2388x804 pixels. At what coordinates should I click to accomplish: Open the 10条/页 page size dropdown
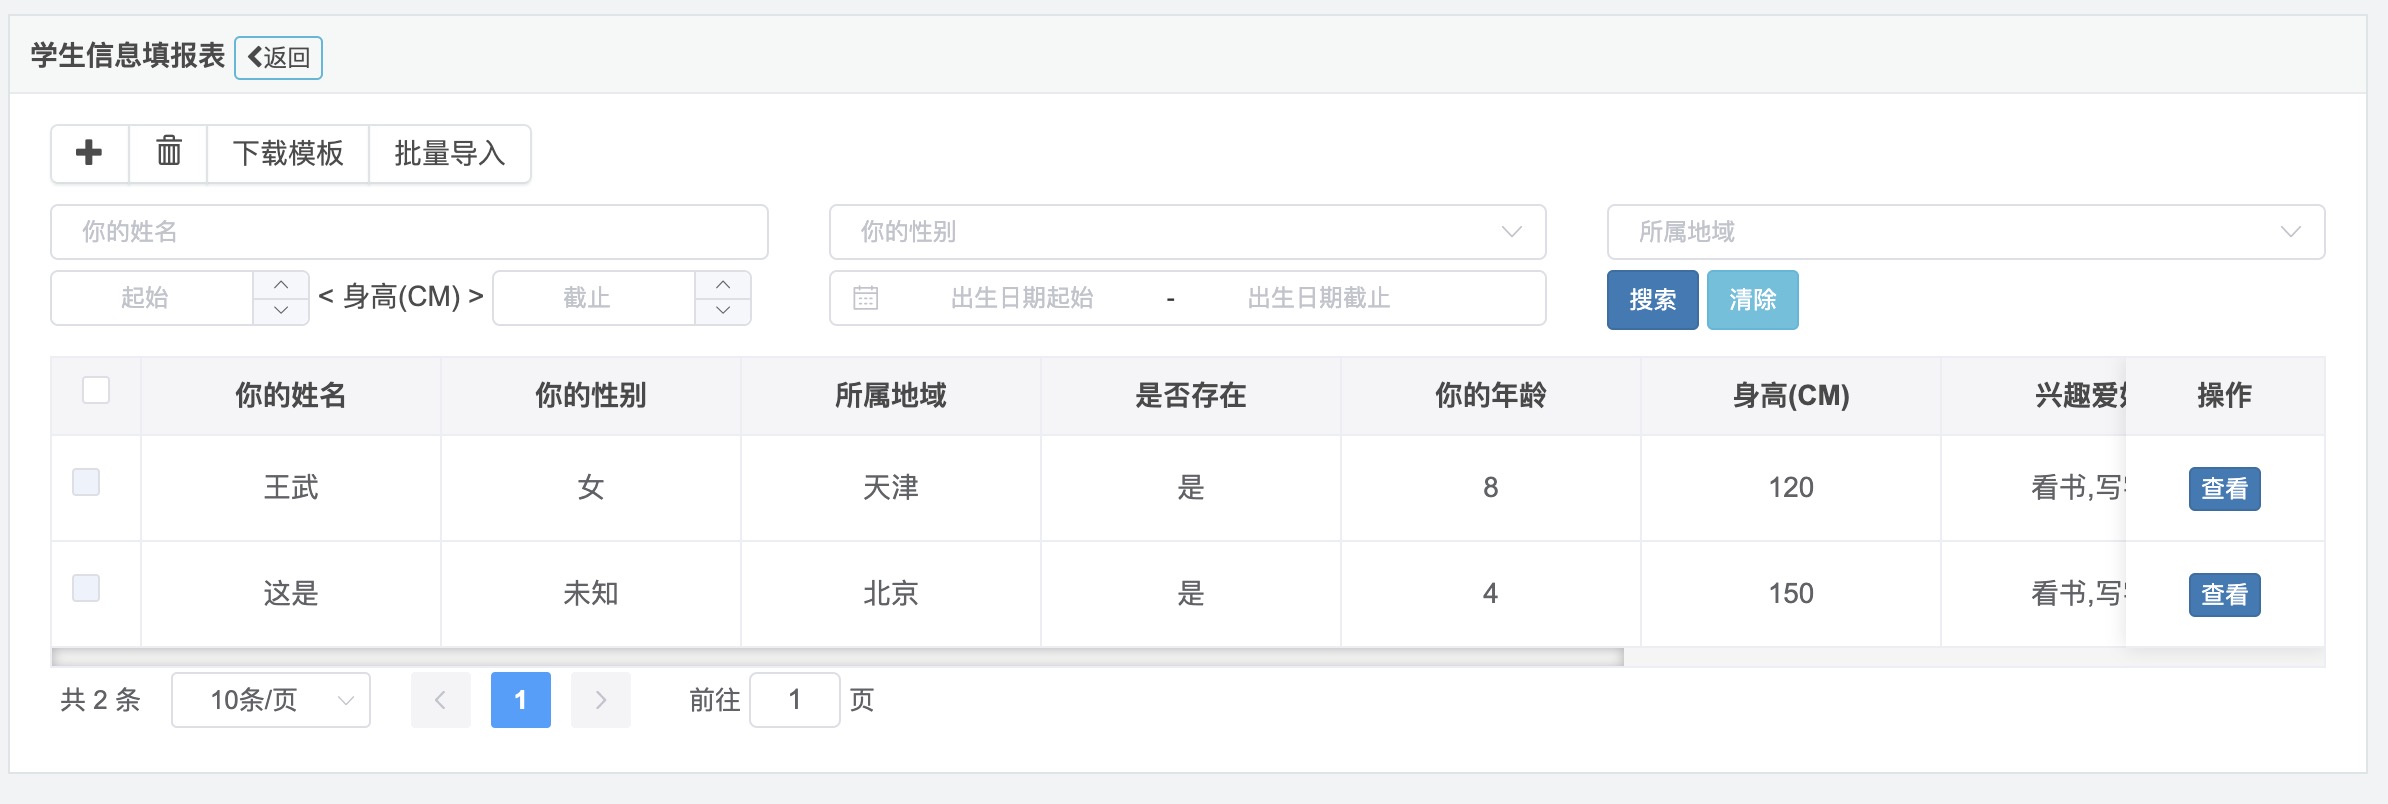click(271, 700)
